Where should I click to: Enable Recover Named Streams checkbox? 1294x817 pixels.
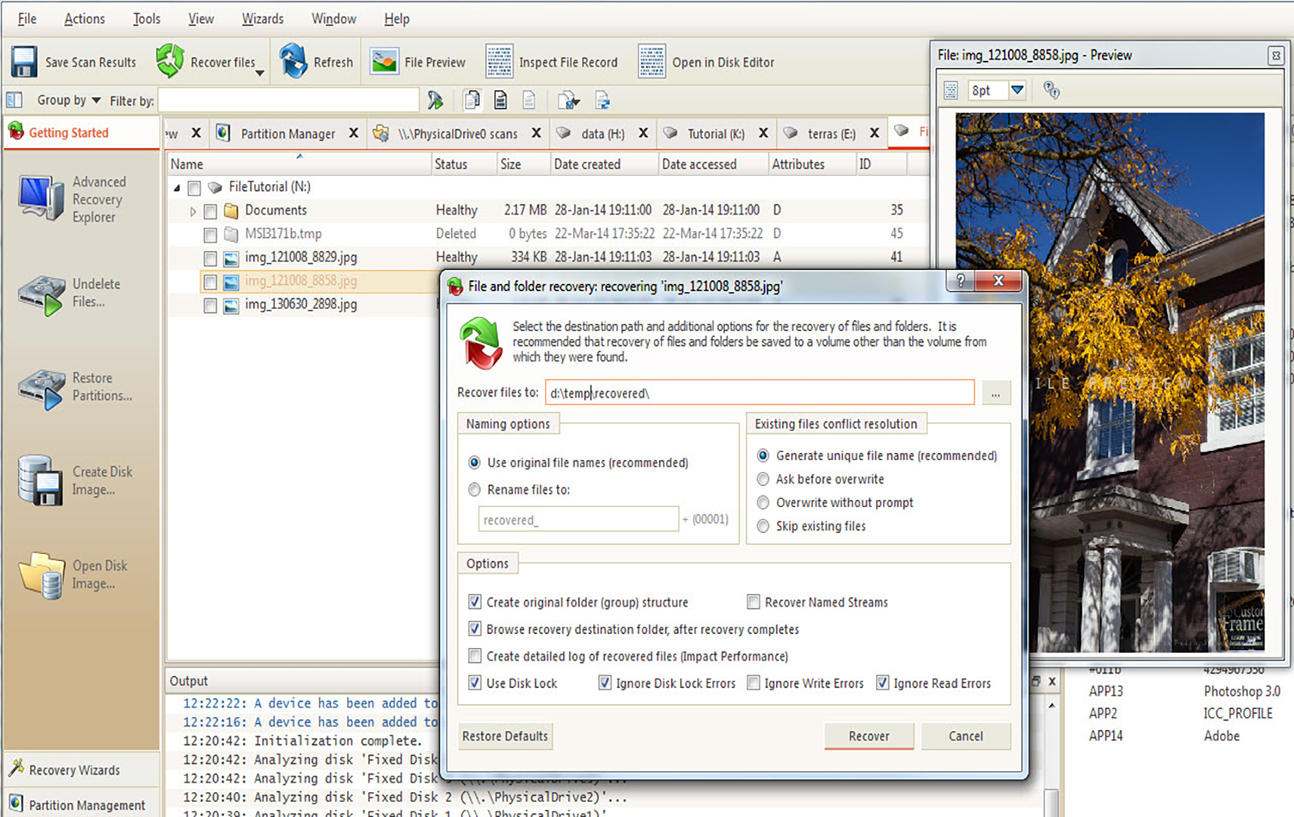click(754, 602)
